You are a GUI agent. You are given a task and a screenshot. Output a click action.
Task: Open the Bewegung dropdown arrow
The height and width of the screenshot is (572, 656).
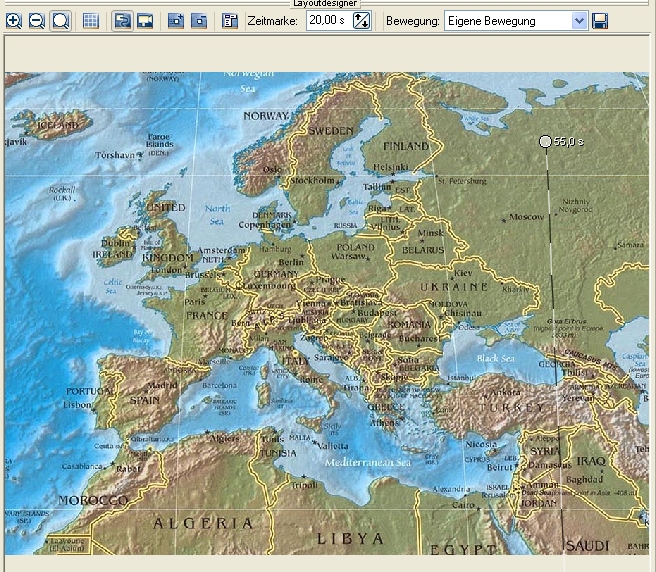(579, 21)
